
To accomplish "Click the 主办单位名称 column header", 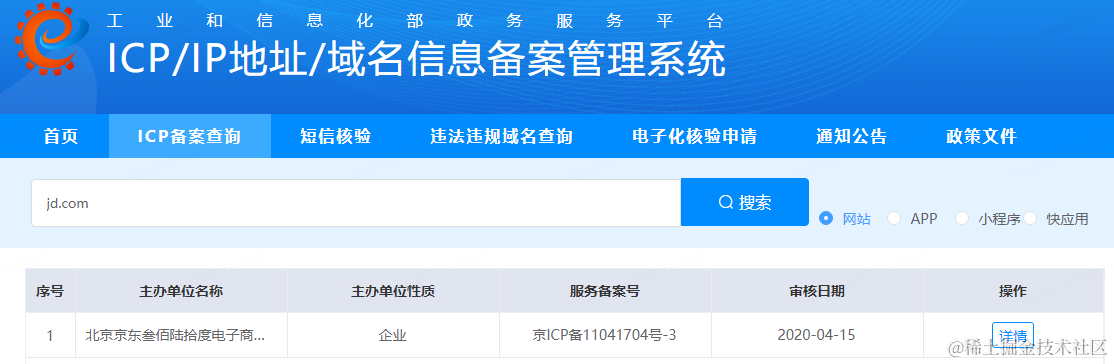I will [181, 291].
